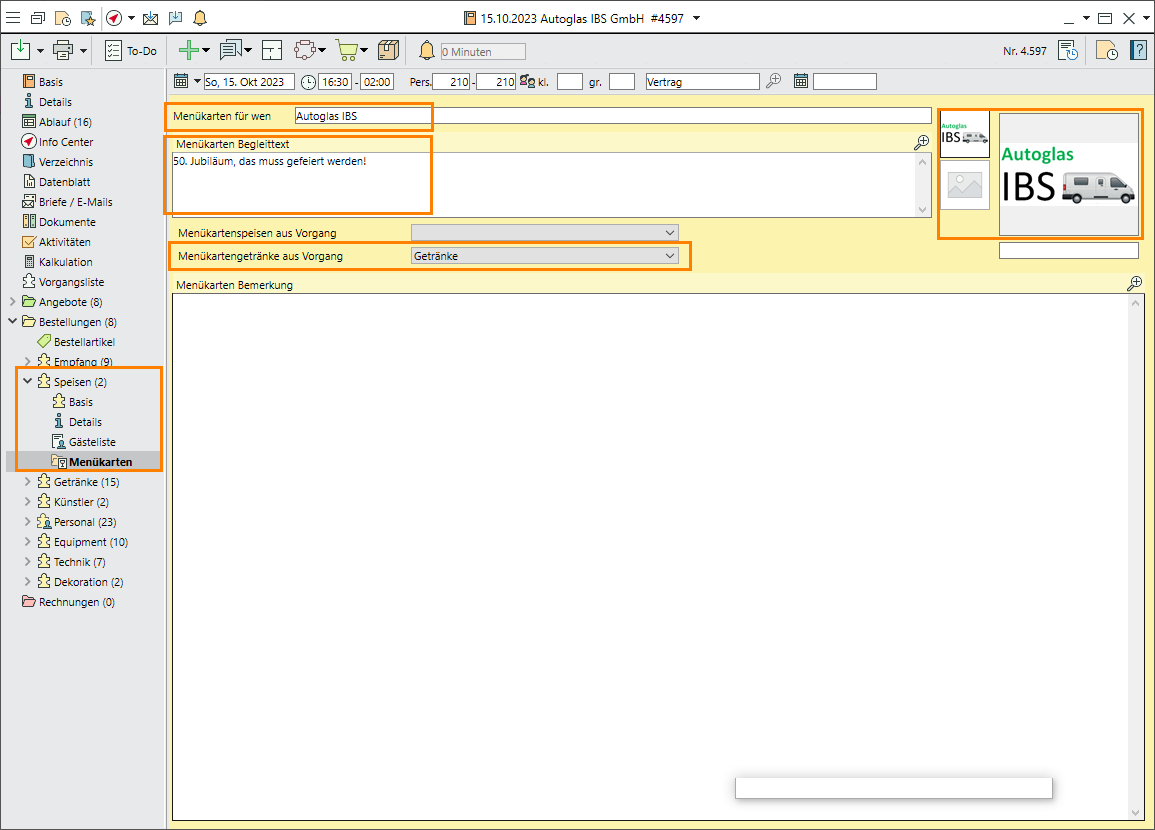Select Gästeliste under Speisen
Image resolution: width=1155 pixels, height=830 pixels.
(x=92, y=442)
